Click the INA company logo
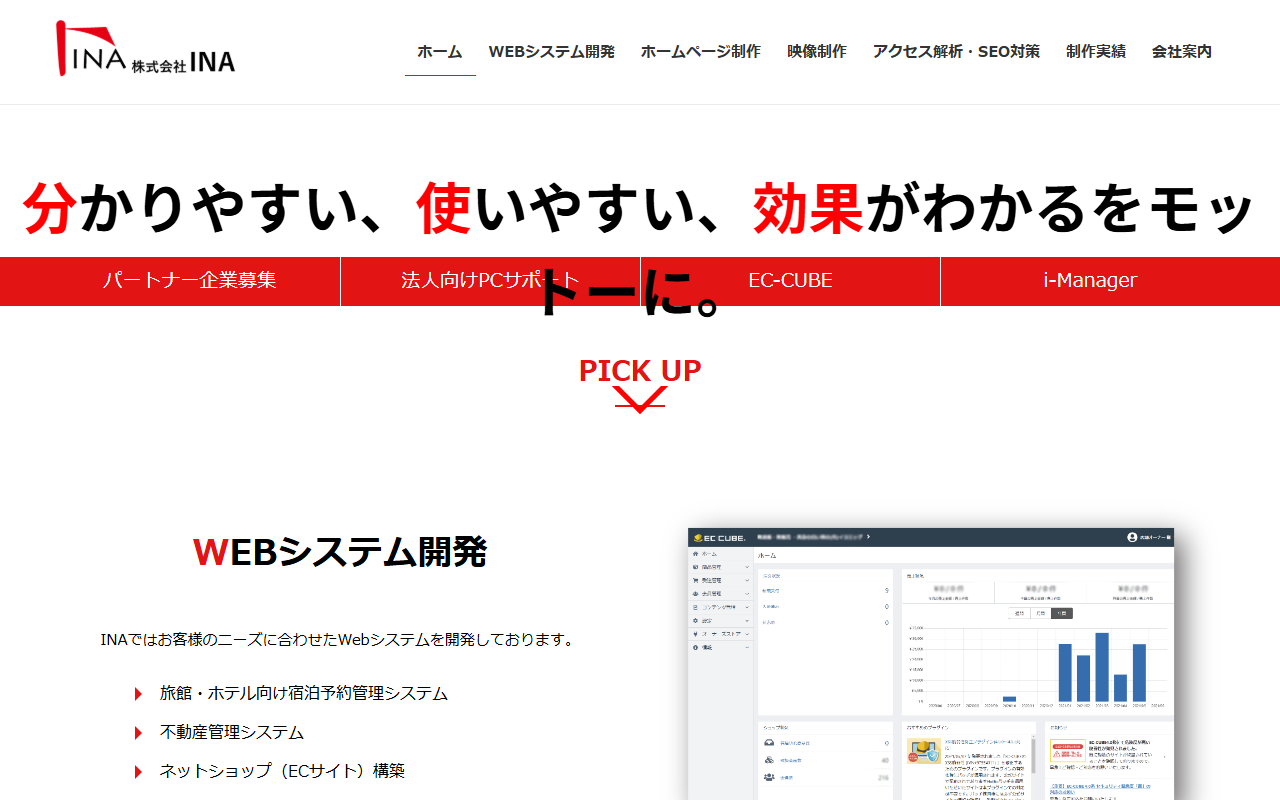The width and height of the screenshot is (1280, 800). [146, 50]
